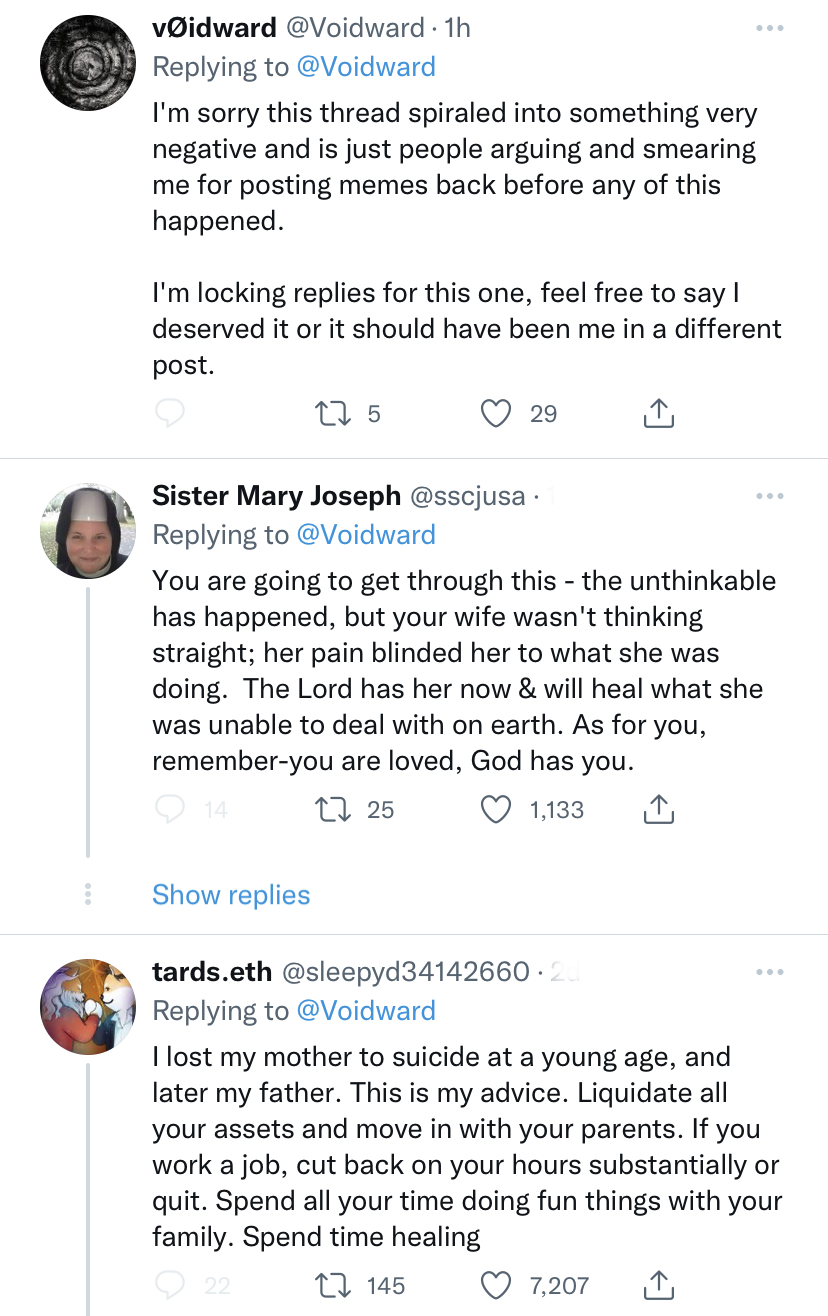Click the disabled reply icon on vØidward's tweet
The image size is (828, 1316).
(170, 413)
